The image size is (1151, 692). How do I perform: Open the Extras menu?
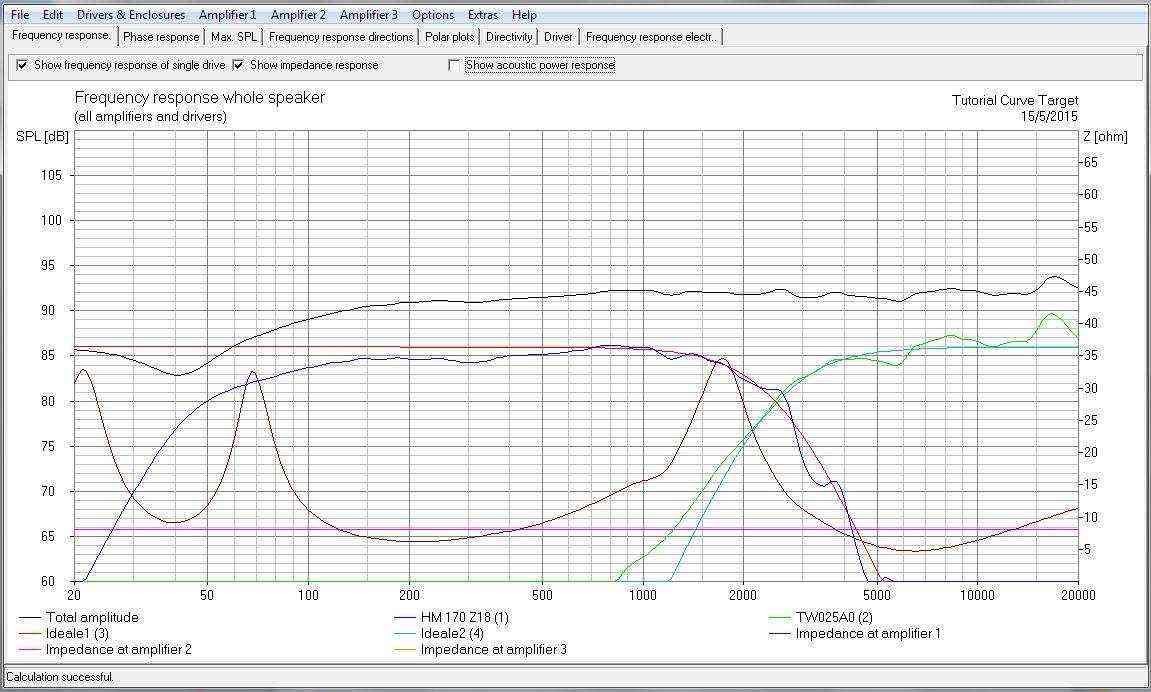[483, 15]
